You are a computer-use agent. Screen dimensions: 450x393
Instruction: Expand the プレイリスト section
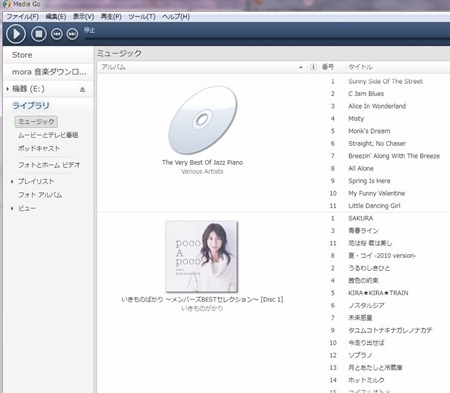click(x=12, y=182)
